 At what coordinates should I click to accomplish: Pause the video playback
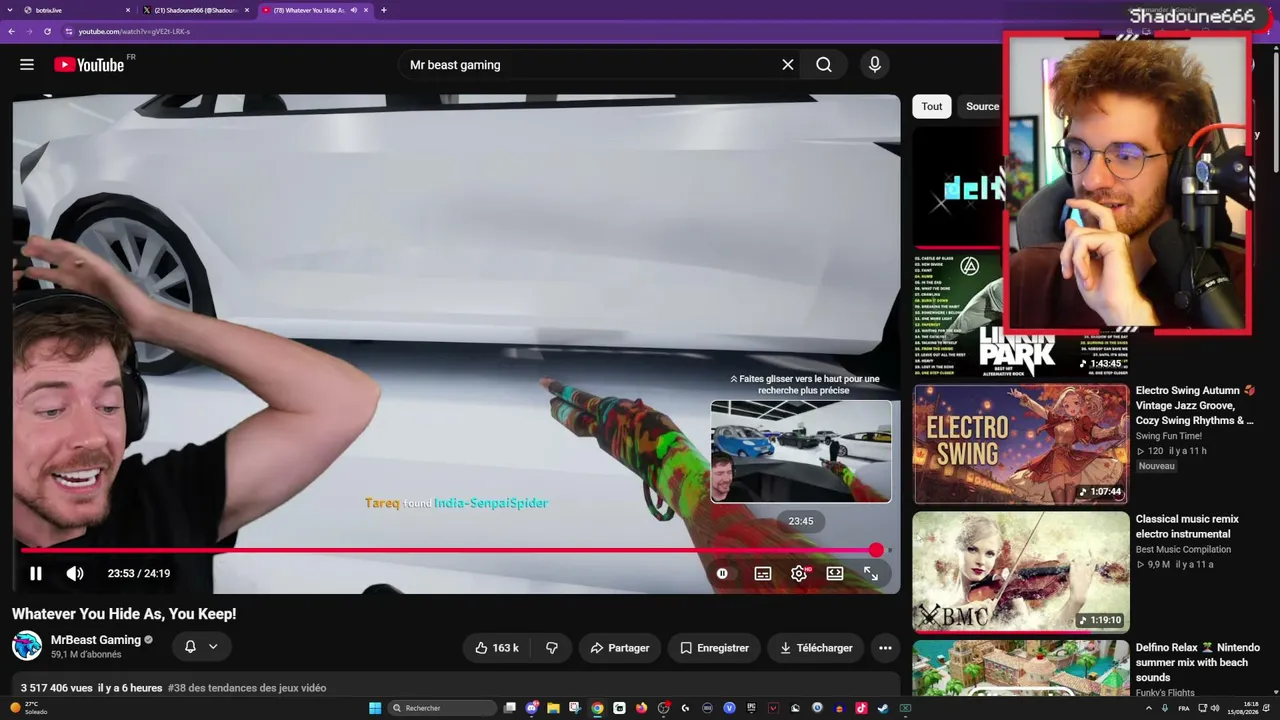36,574
